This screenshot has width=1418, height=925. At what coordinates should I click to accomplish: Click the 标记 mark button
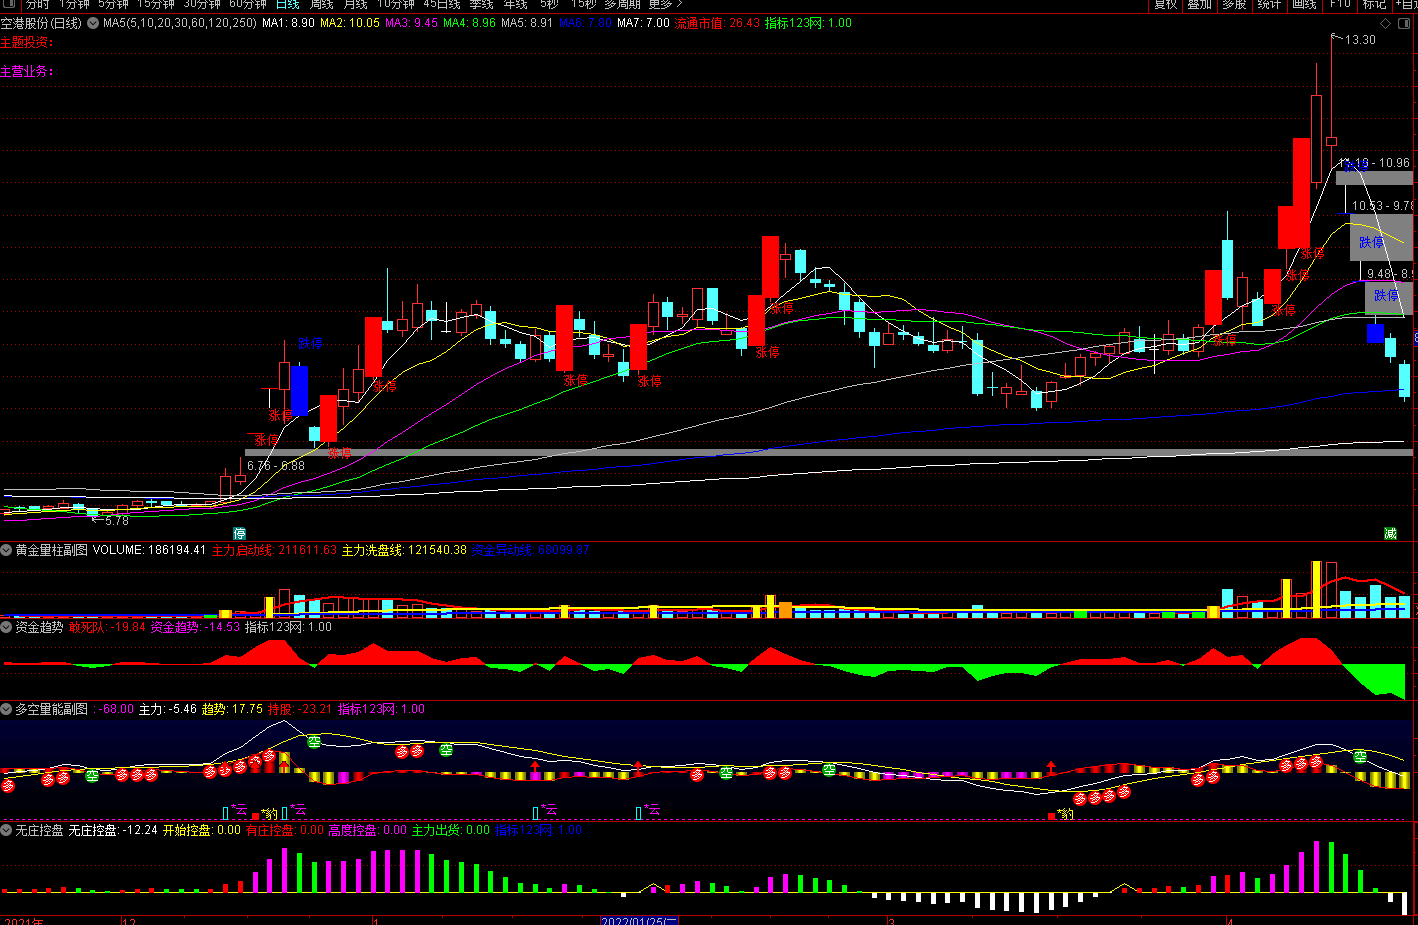pyautogui.click(x=1375, y=5)
